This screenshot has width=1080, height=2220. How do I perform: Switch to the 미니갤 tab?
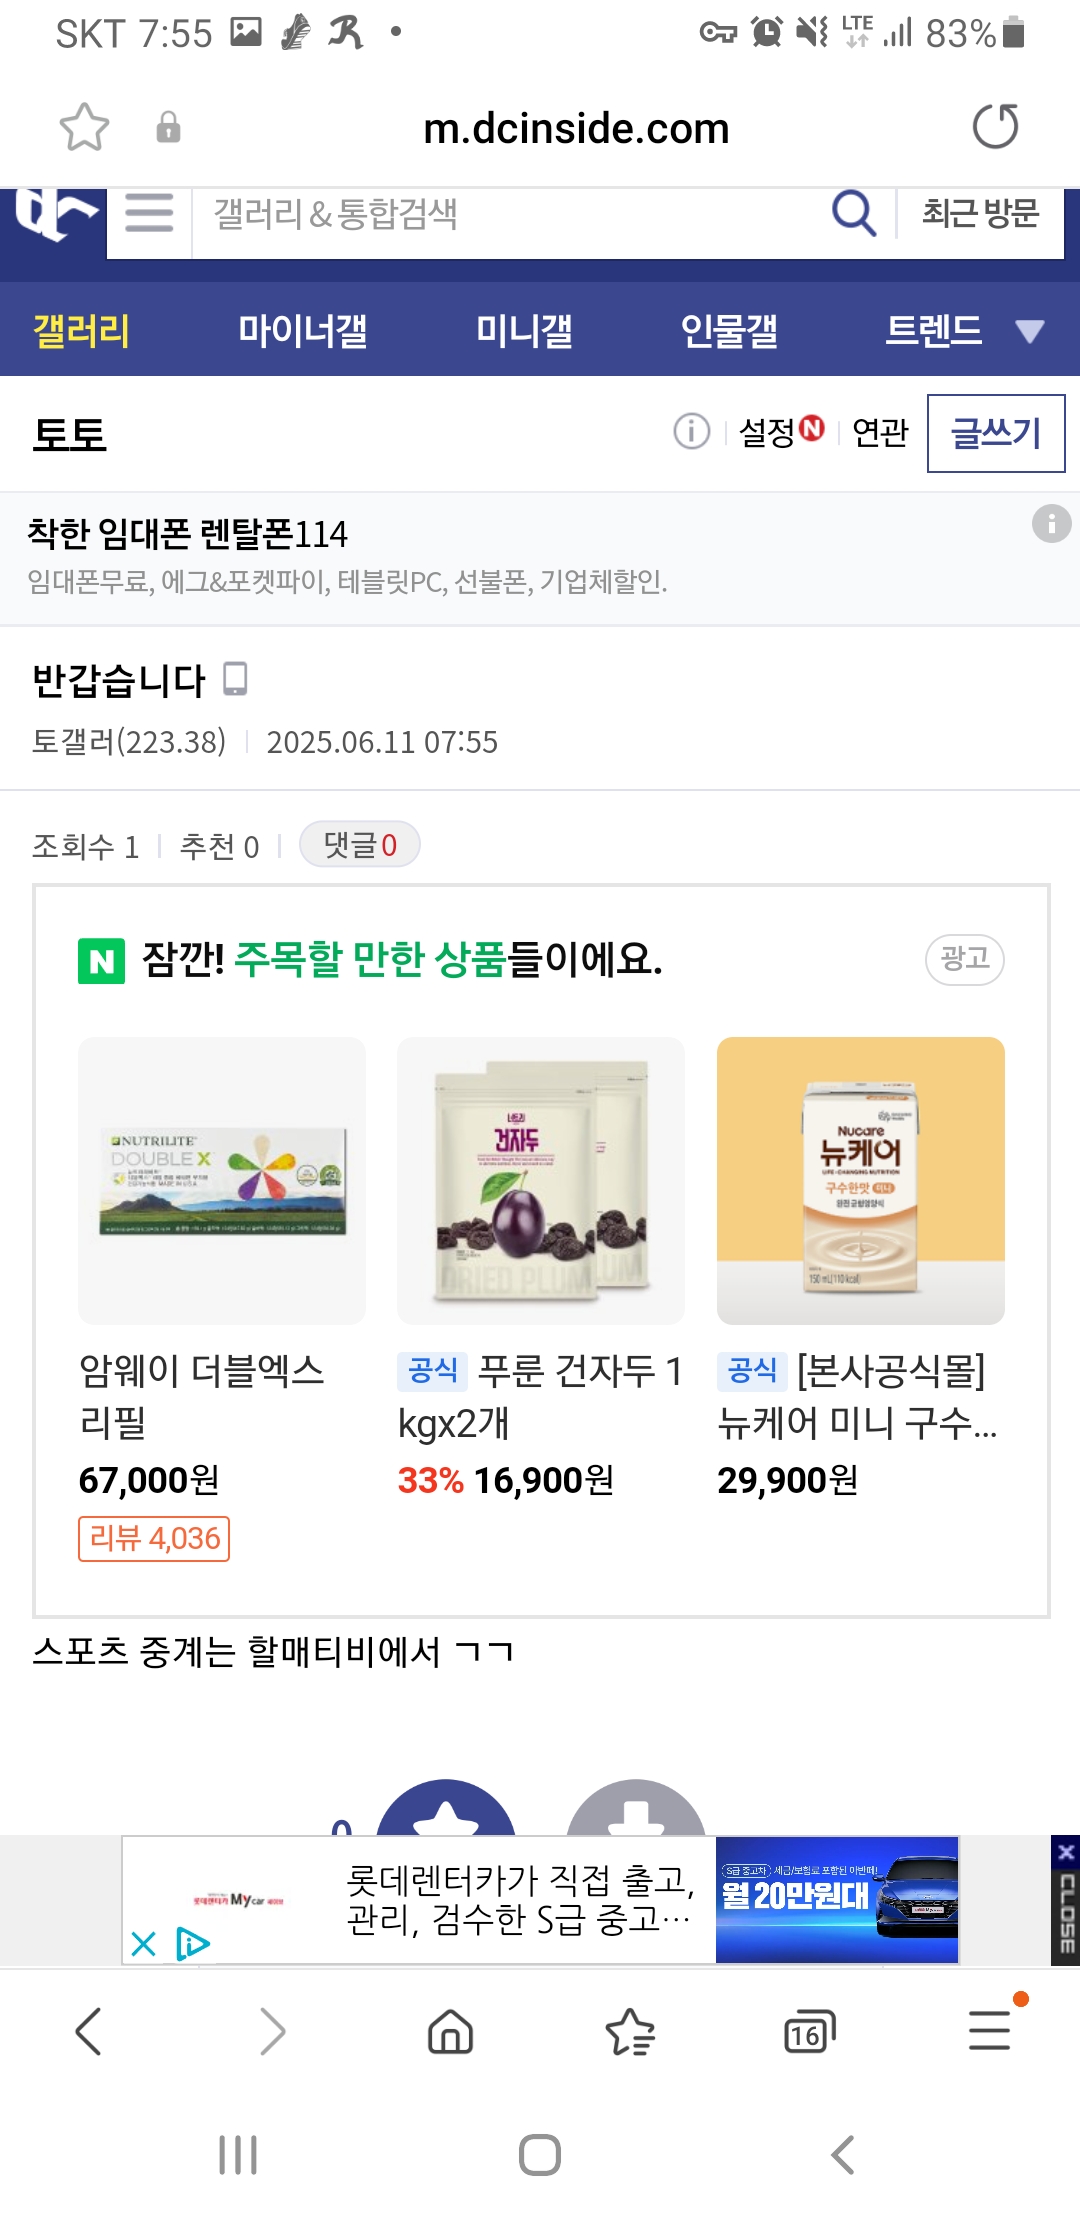click(524, 331)
